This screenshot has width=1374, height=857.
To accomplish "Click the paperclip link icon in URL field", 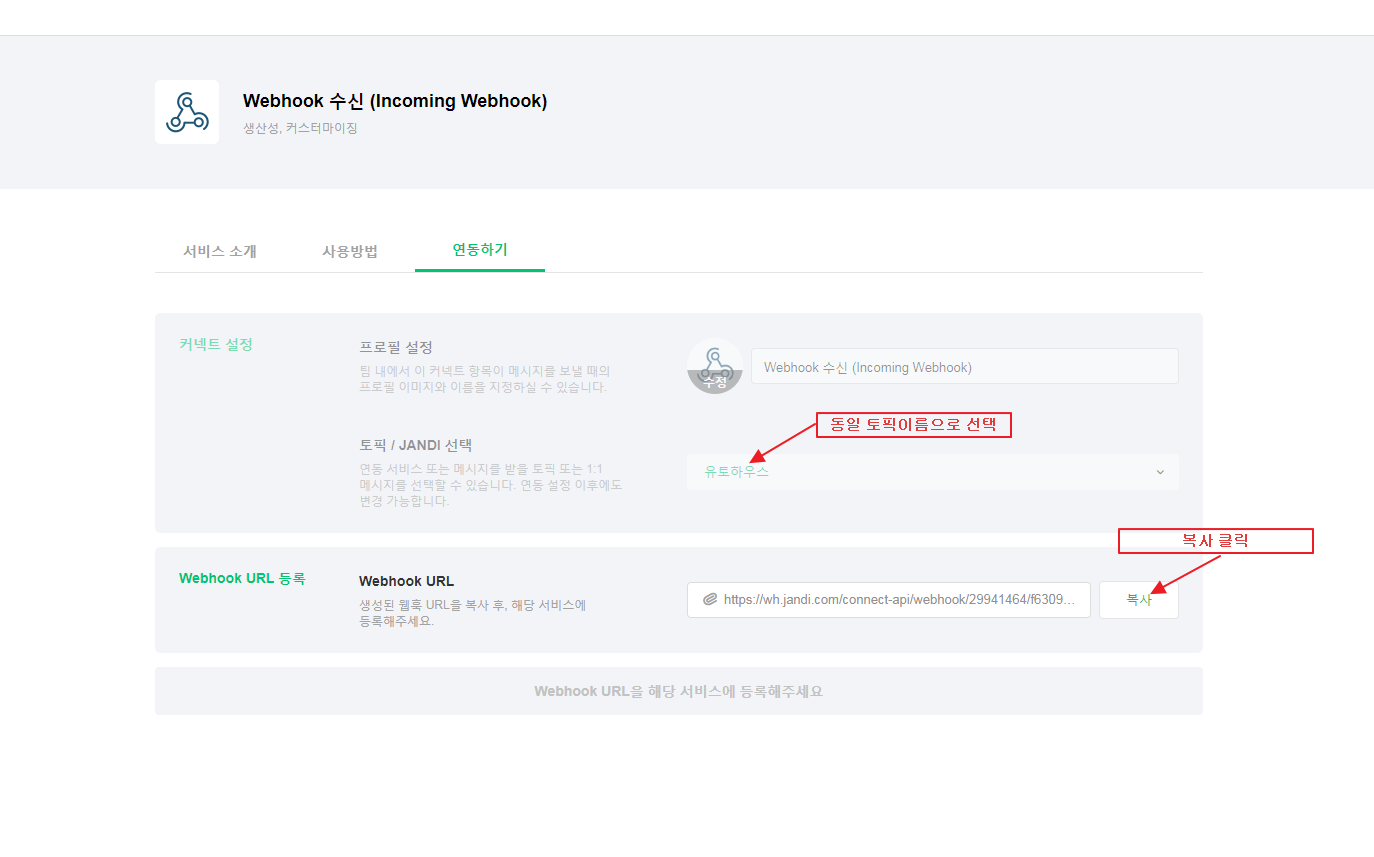I will pos(710,600).
